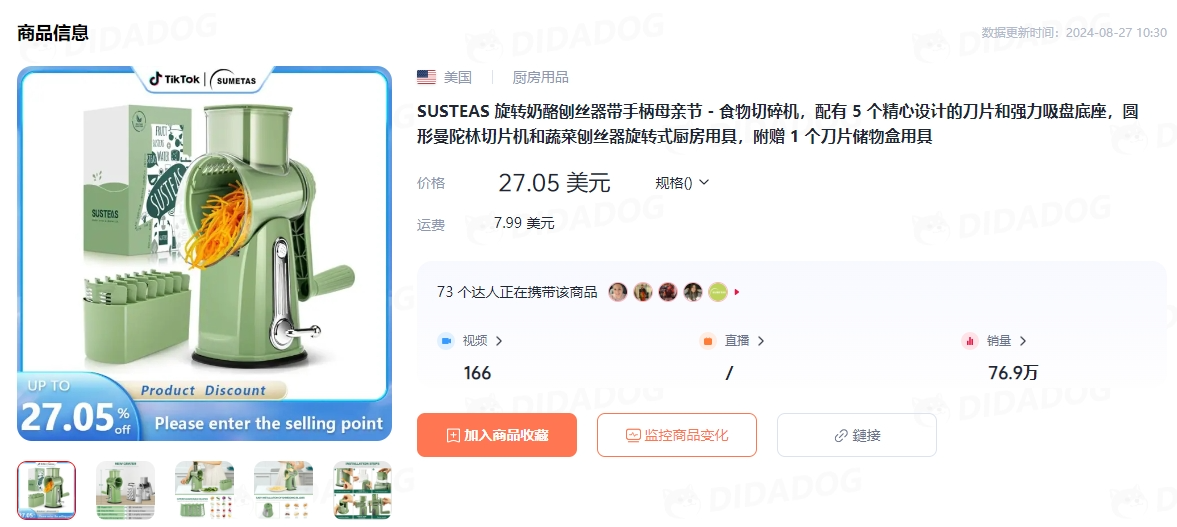Viewport: 1177px width, 527px height.
Task: Open the 视频 details chevron
Action: [x=499, y=341]
